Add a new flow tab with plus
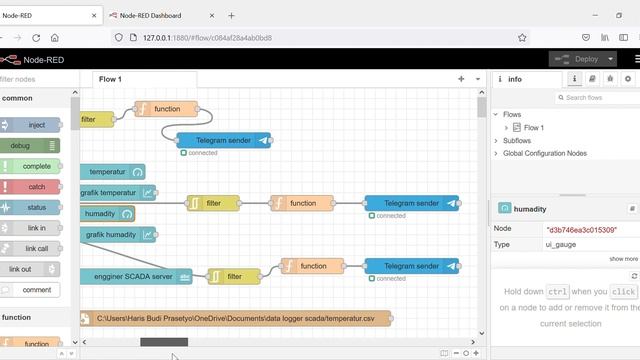 coord(461,79)
